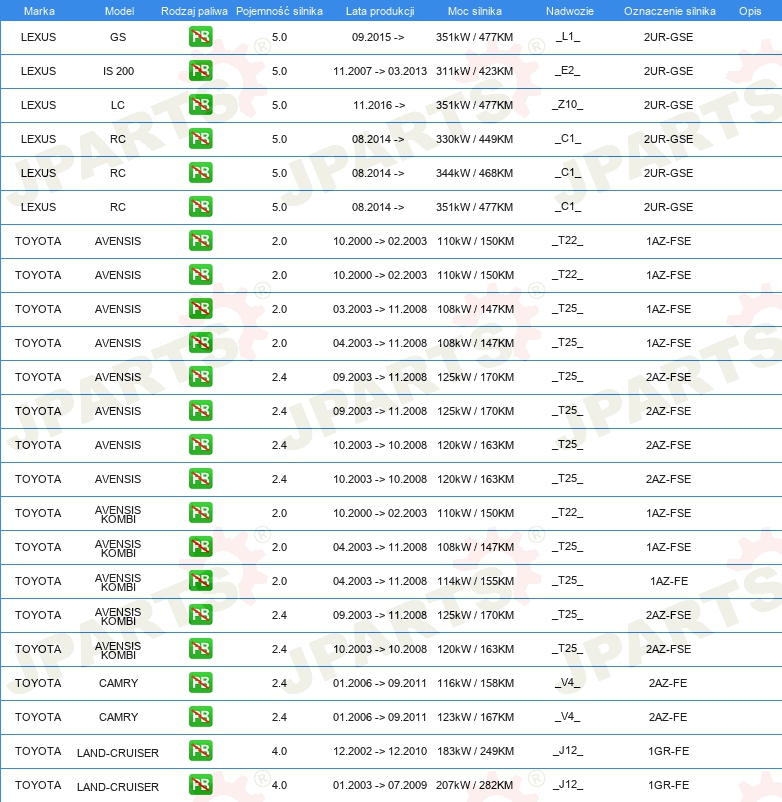Select the LC model cell
782x802 pixels.
coord(118,105)
